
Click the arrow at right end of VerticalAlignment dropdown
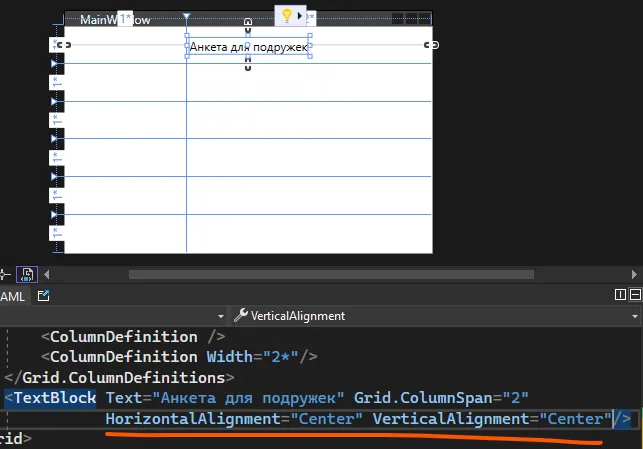(x=635, y=316)
